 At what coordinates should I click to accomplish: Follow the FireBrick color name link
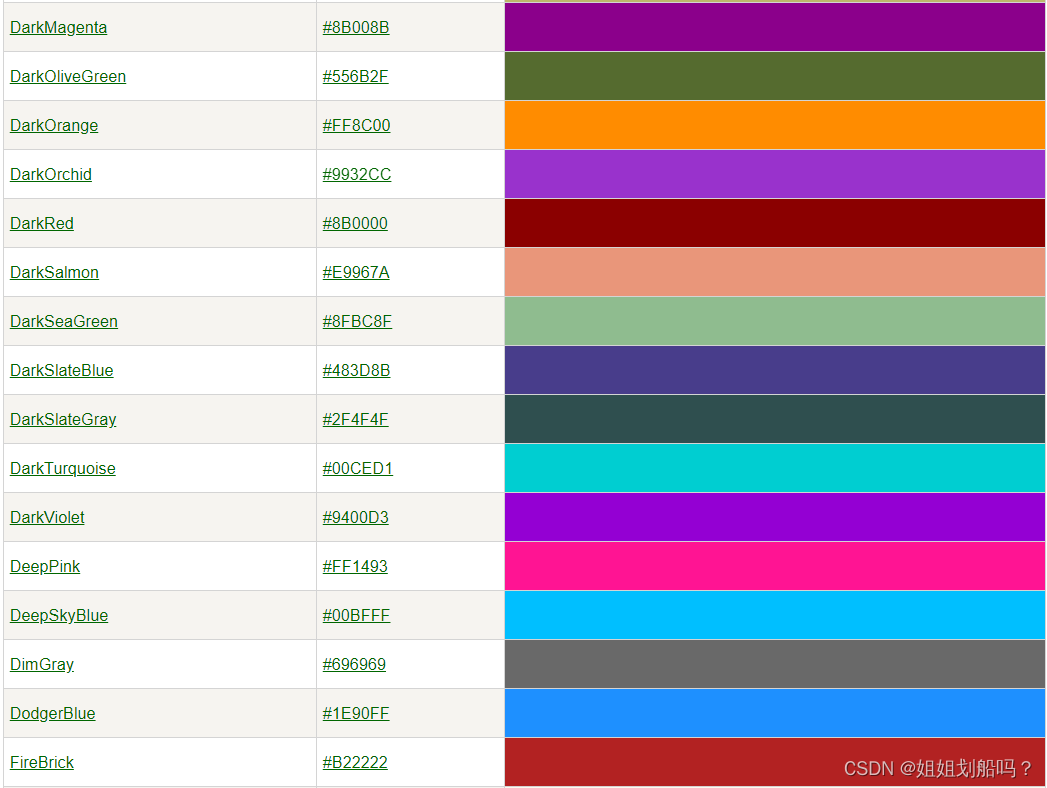point(41,763)
